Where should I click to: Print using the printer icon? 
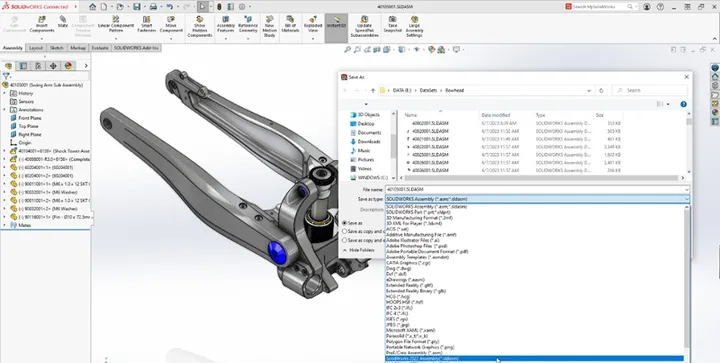point(153,7)
